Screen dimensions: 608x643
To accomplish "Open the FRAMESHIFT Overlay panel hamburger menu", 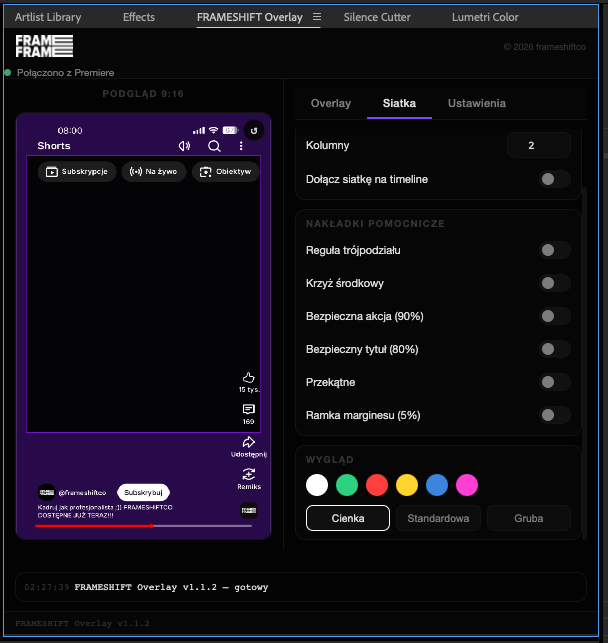I will coord(317,17).
